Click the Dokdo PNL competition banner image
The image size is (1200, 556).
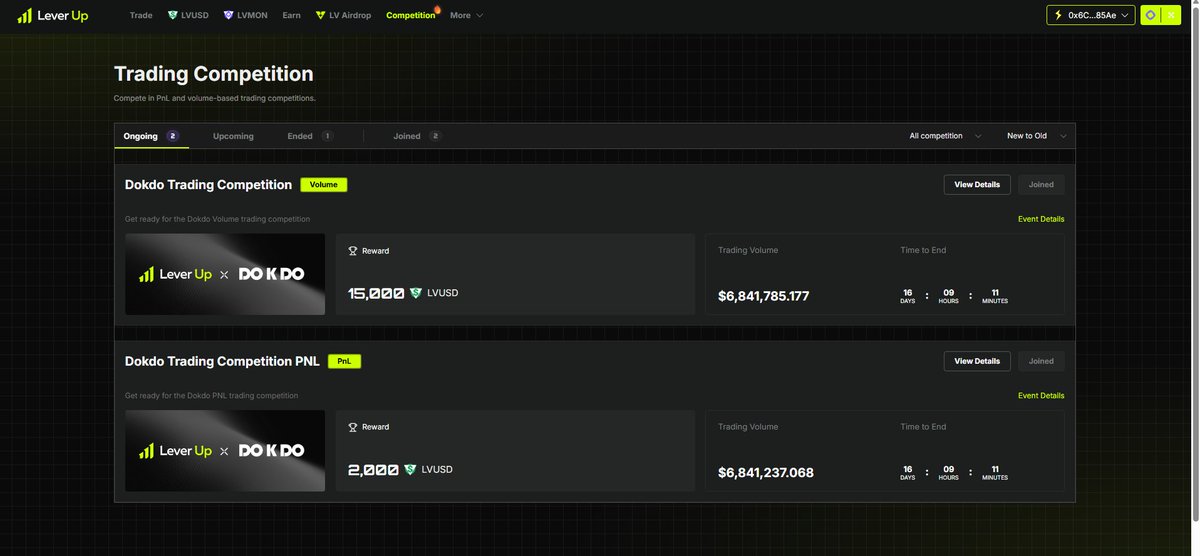pos(225,451)
